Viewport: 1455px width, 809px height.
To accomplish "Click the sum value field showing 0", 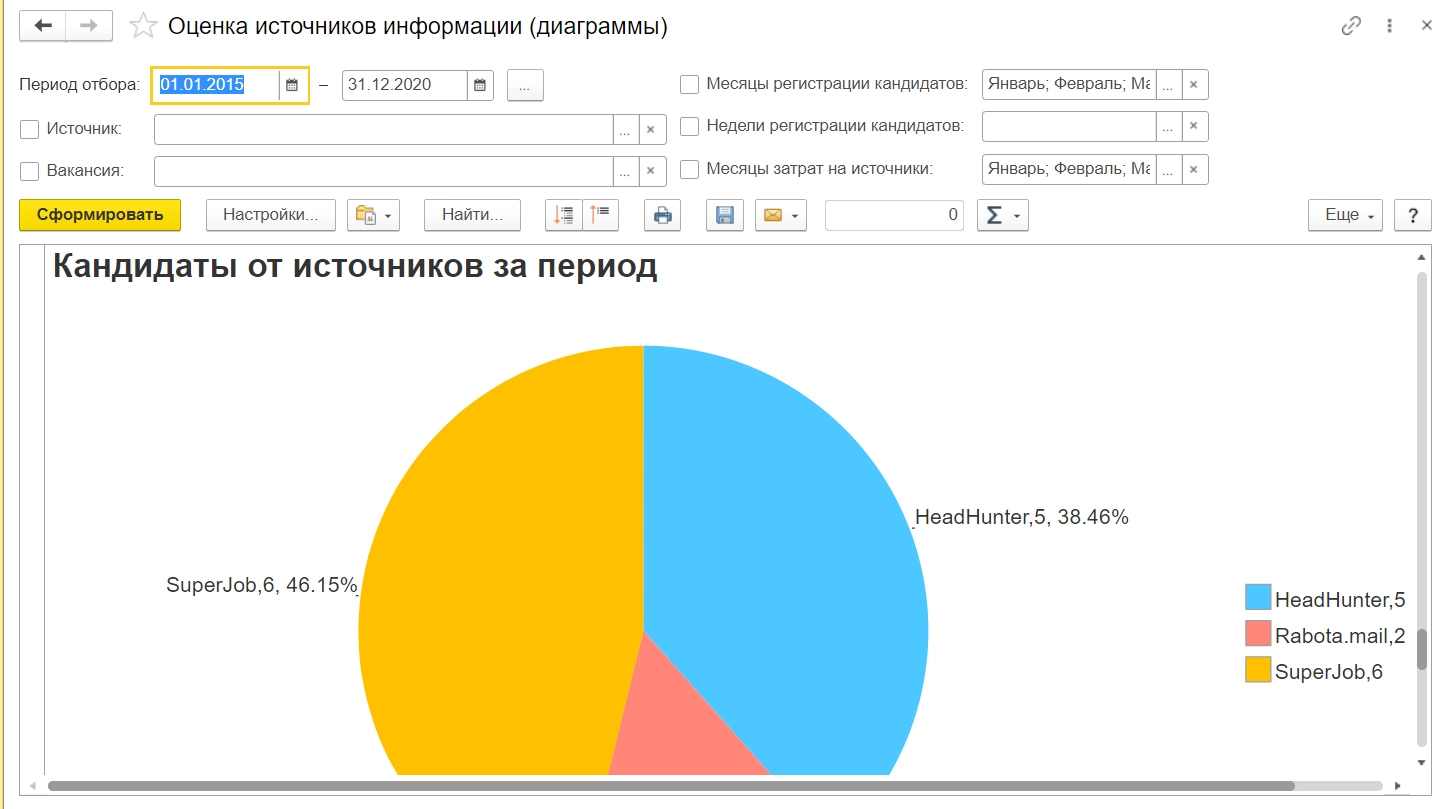I will point(894,215).
